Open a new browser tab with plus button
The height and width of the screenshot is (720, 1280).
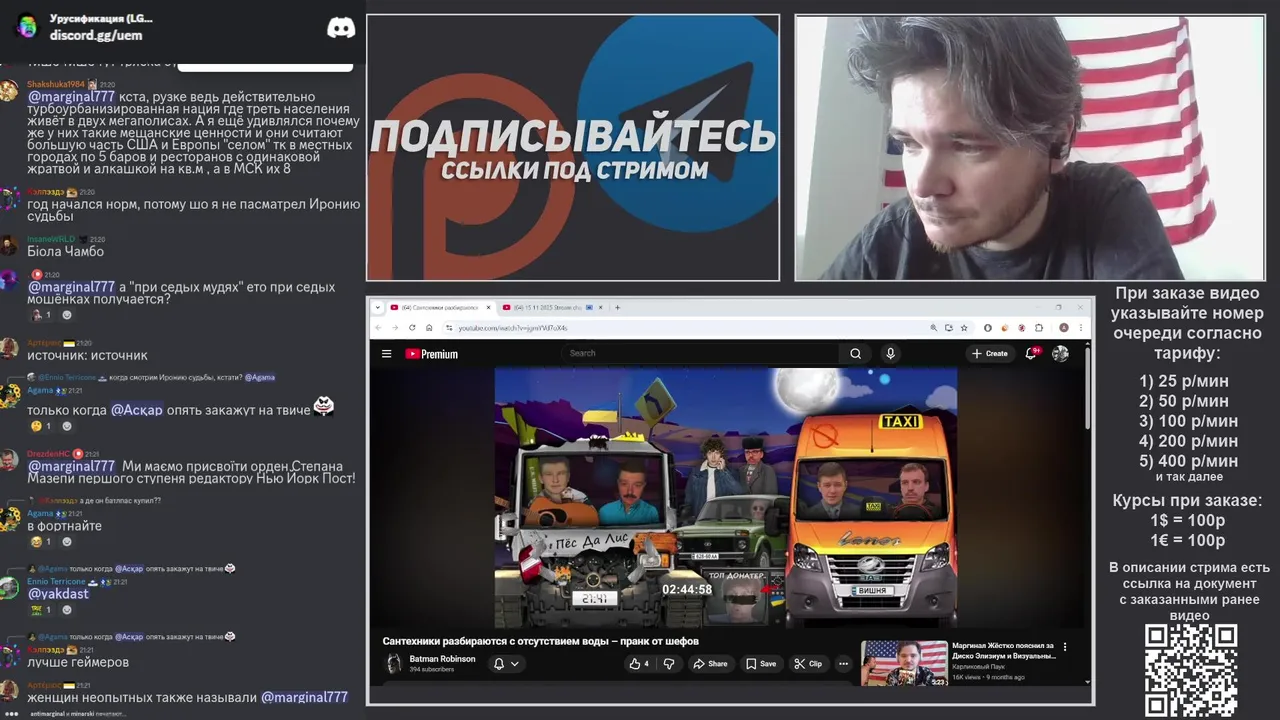point(617,308)
